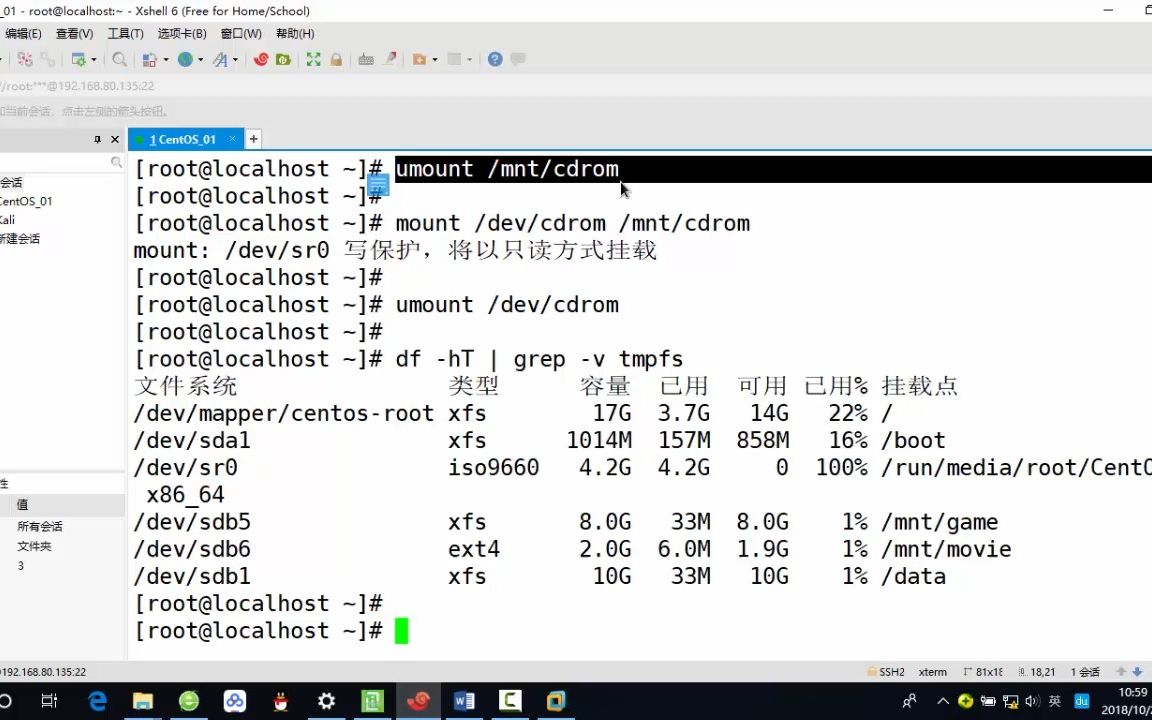Show hidden tray icons chevron
1152x720 pixels.
[x=943, y=701]
